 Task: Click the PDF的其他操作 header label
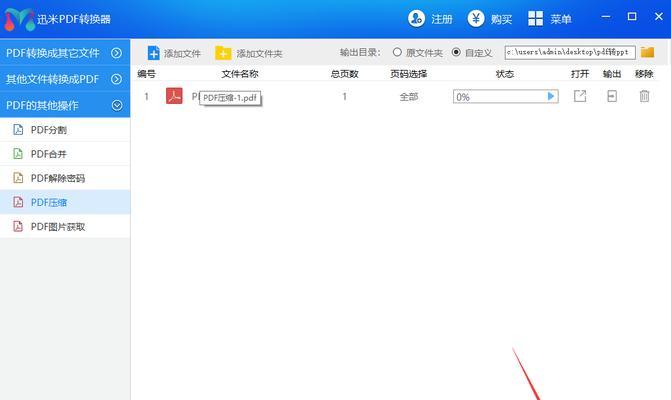[x=42, y=105]
